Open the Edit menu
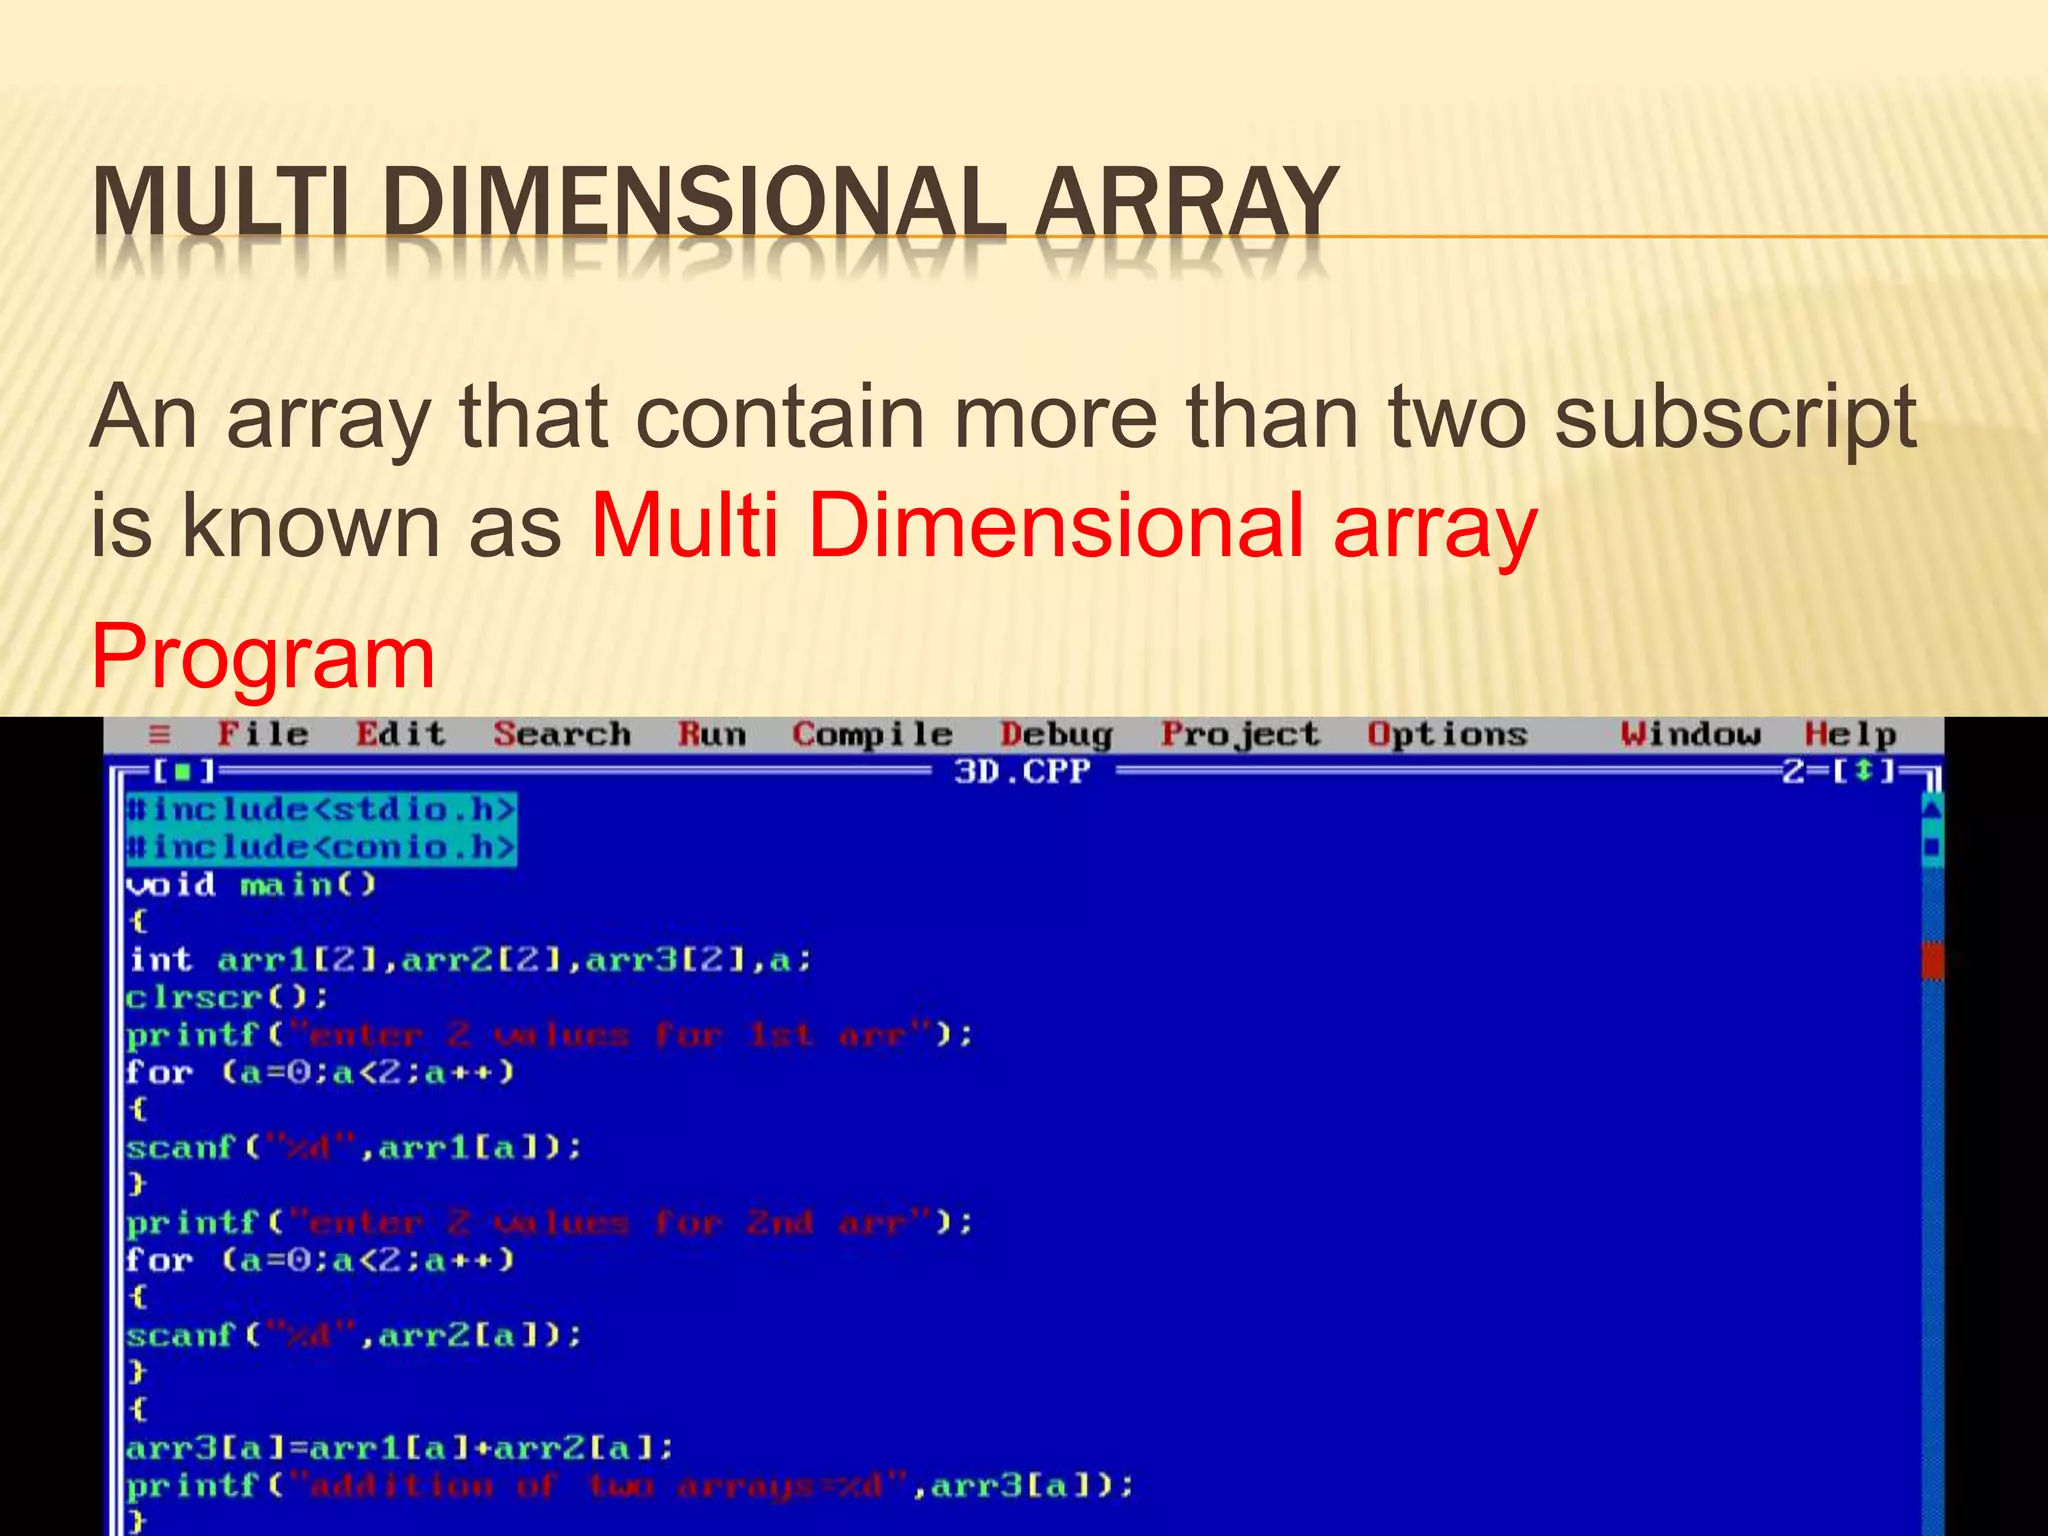 tap(401, 735)
